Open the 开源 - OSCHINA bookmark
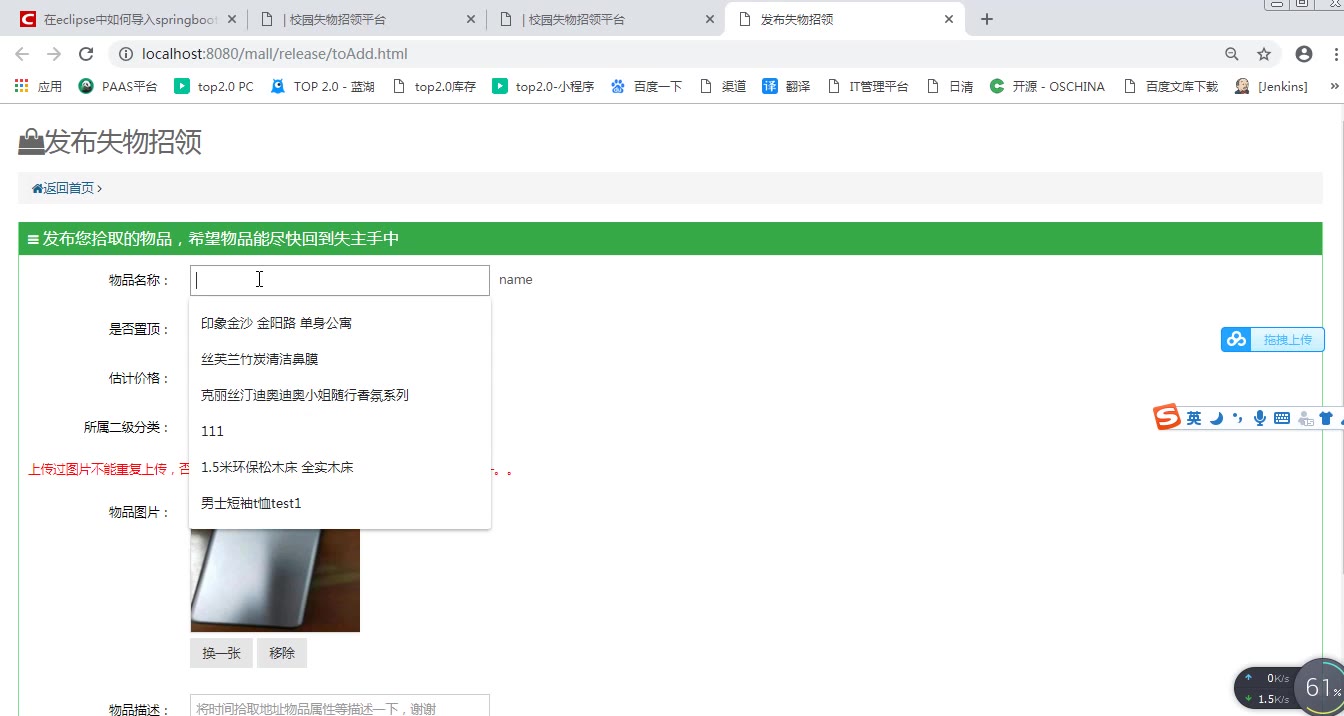Screen dimensions: 1344x716 pyautogui.click(x=1047, y=87)
